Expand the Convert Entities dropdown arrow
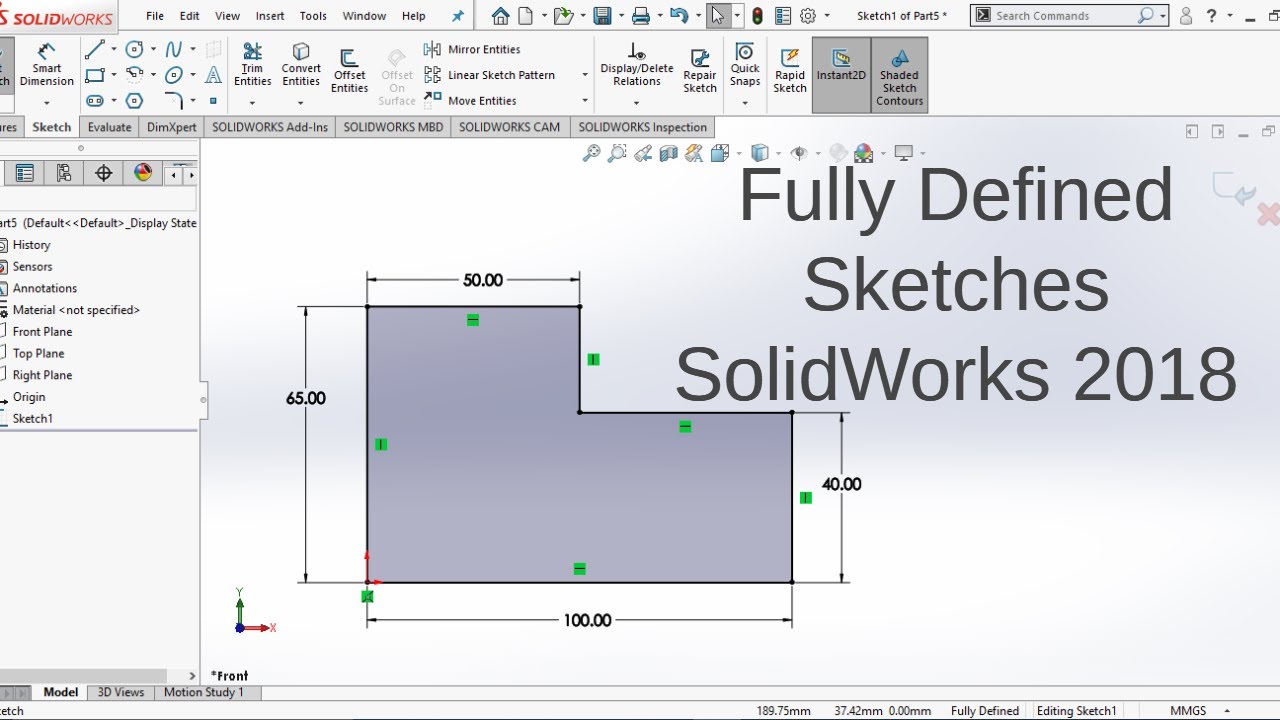The height and width of the screenshot is (720, 1280). [301, 102]
